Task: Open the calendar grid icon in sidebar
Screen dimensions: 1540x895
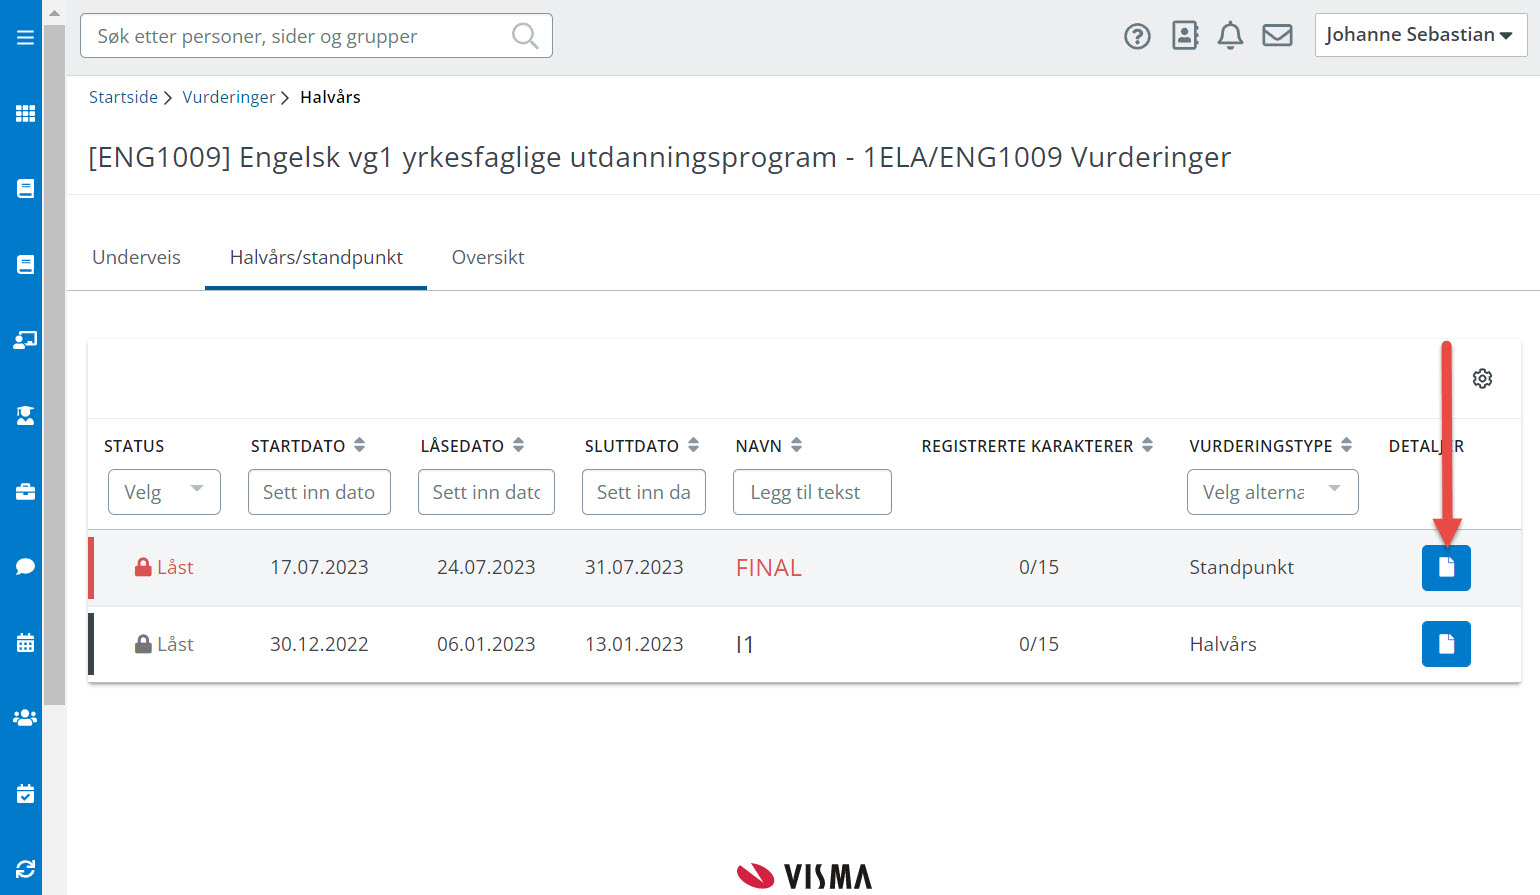Action: 25,642
